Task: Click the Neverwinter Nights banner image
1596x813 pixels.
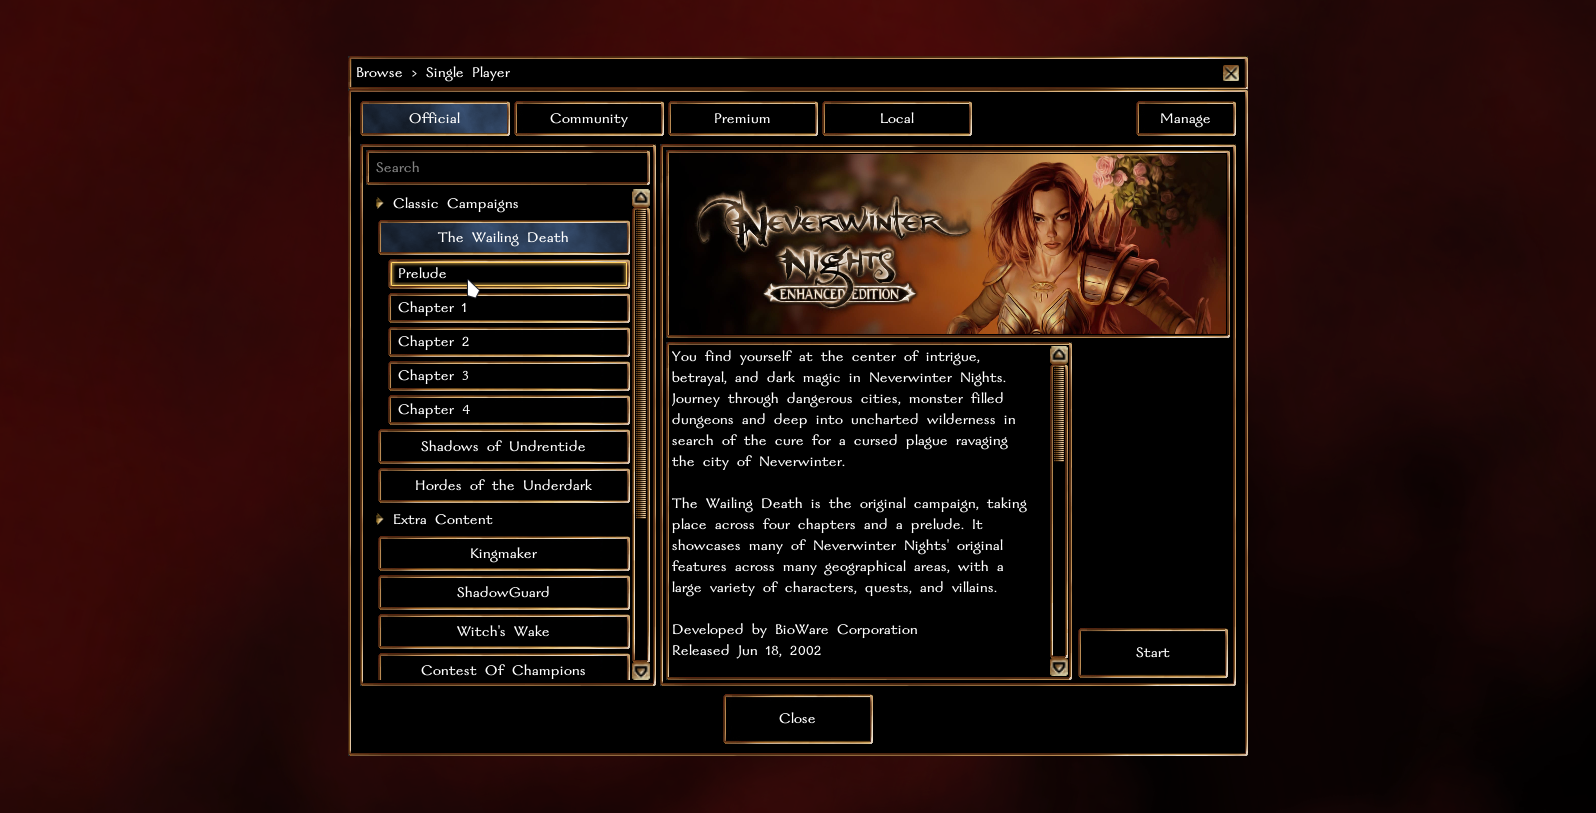Action: coord(948,244)
